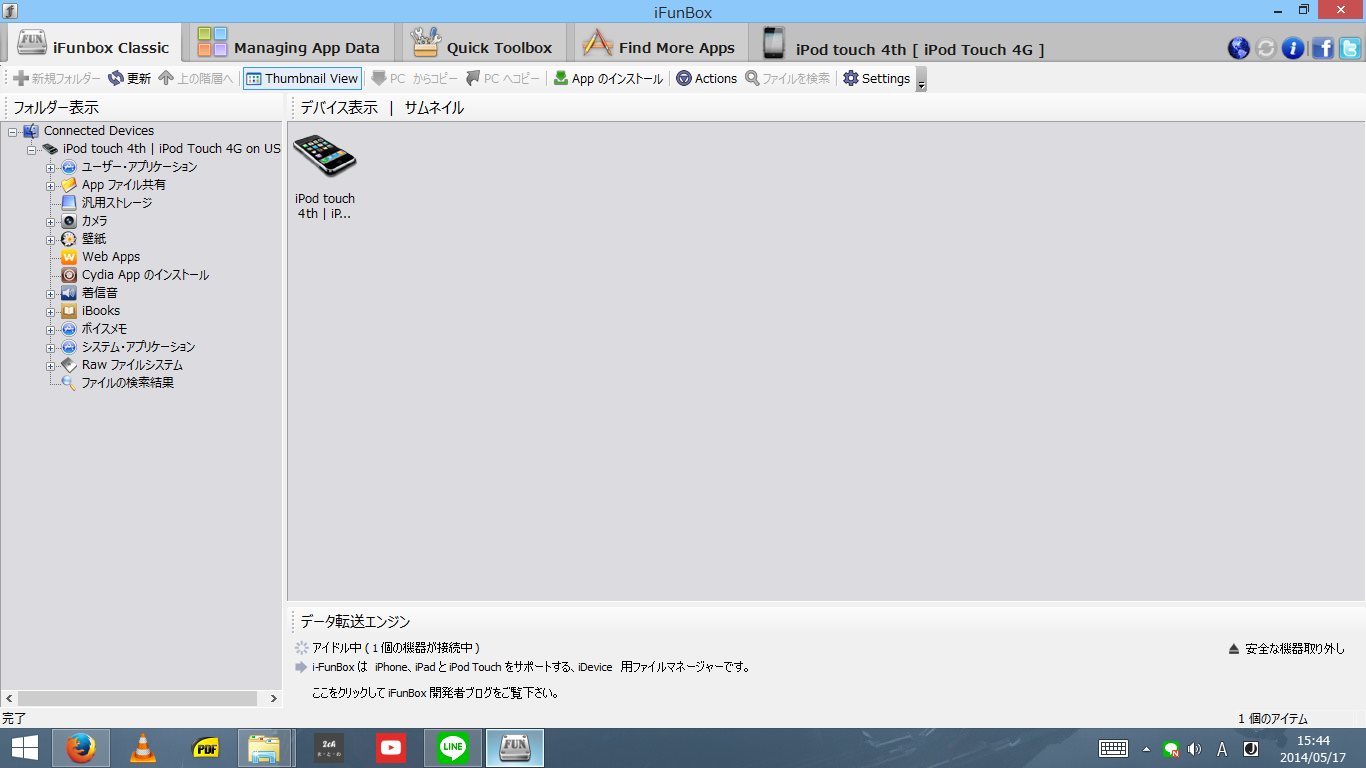Expand the カメラ tree node

pos(50,221)
